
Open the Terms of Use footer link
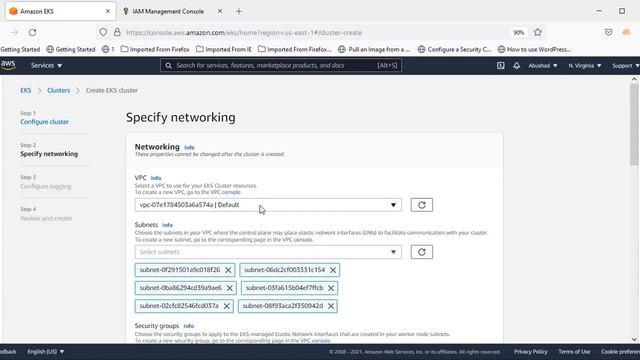pyautogui.click(x=574, y=351)
